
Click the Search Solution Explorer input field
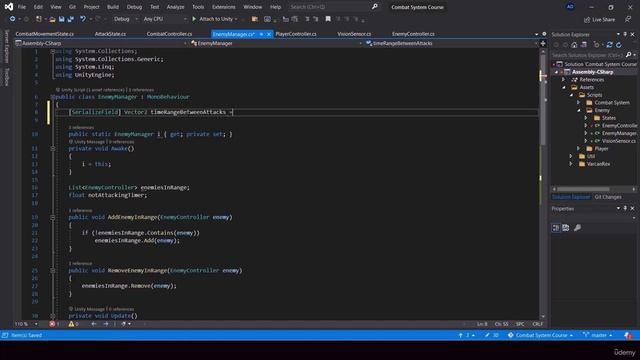point(587,55)
